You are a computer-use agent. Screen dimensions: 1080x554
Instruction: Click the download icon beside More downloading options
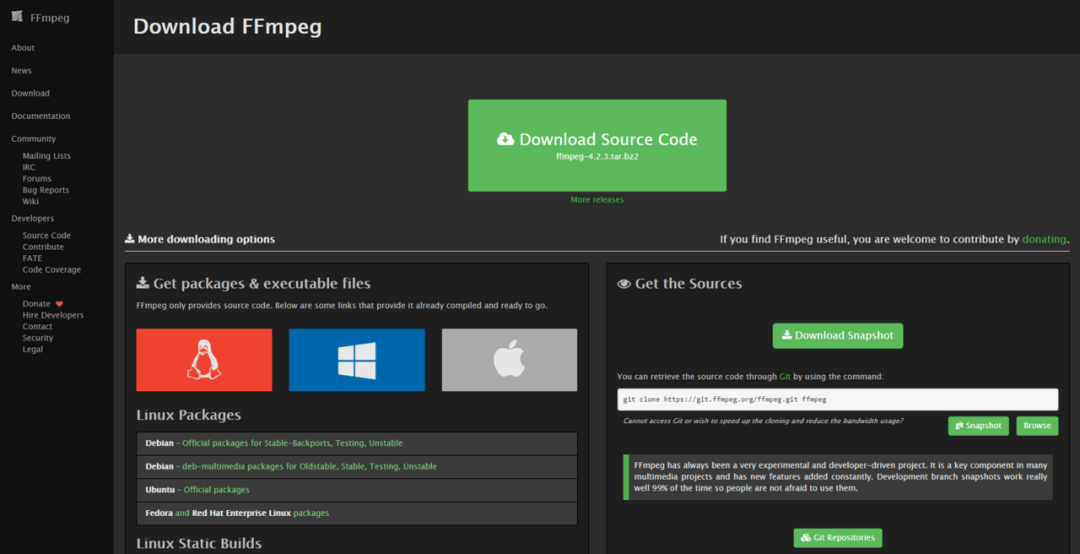pos(129,239)
